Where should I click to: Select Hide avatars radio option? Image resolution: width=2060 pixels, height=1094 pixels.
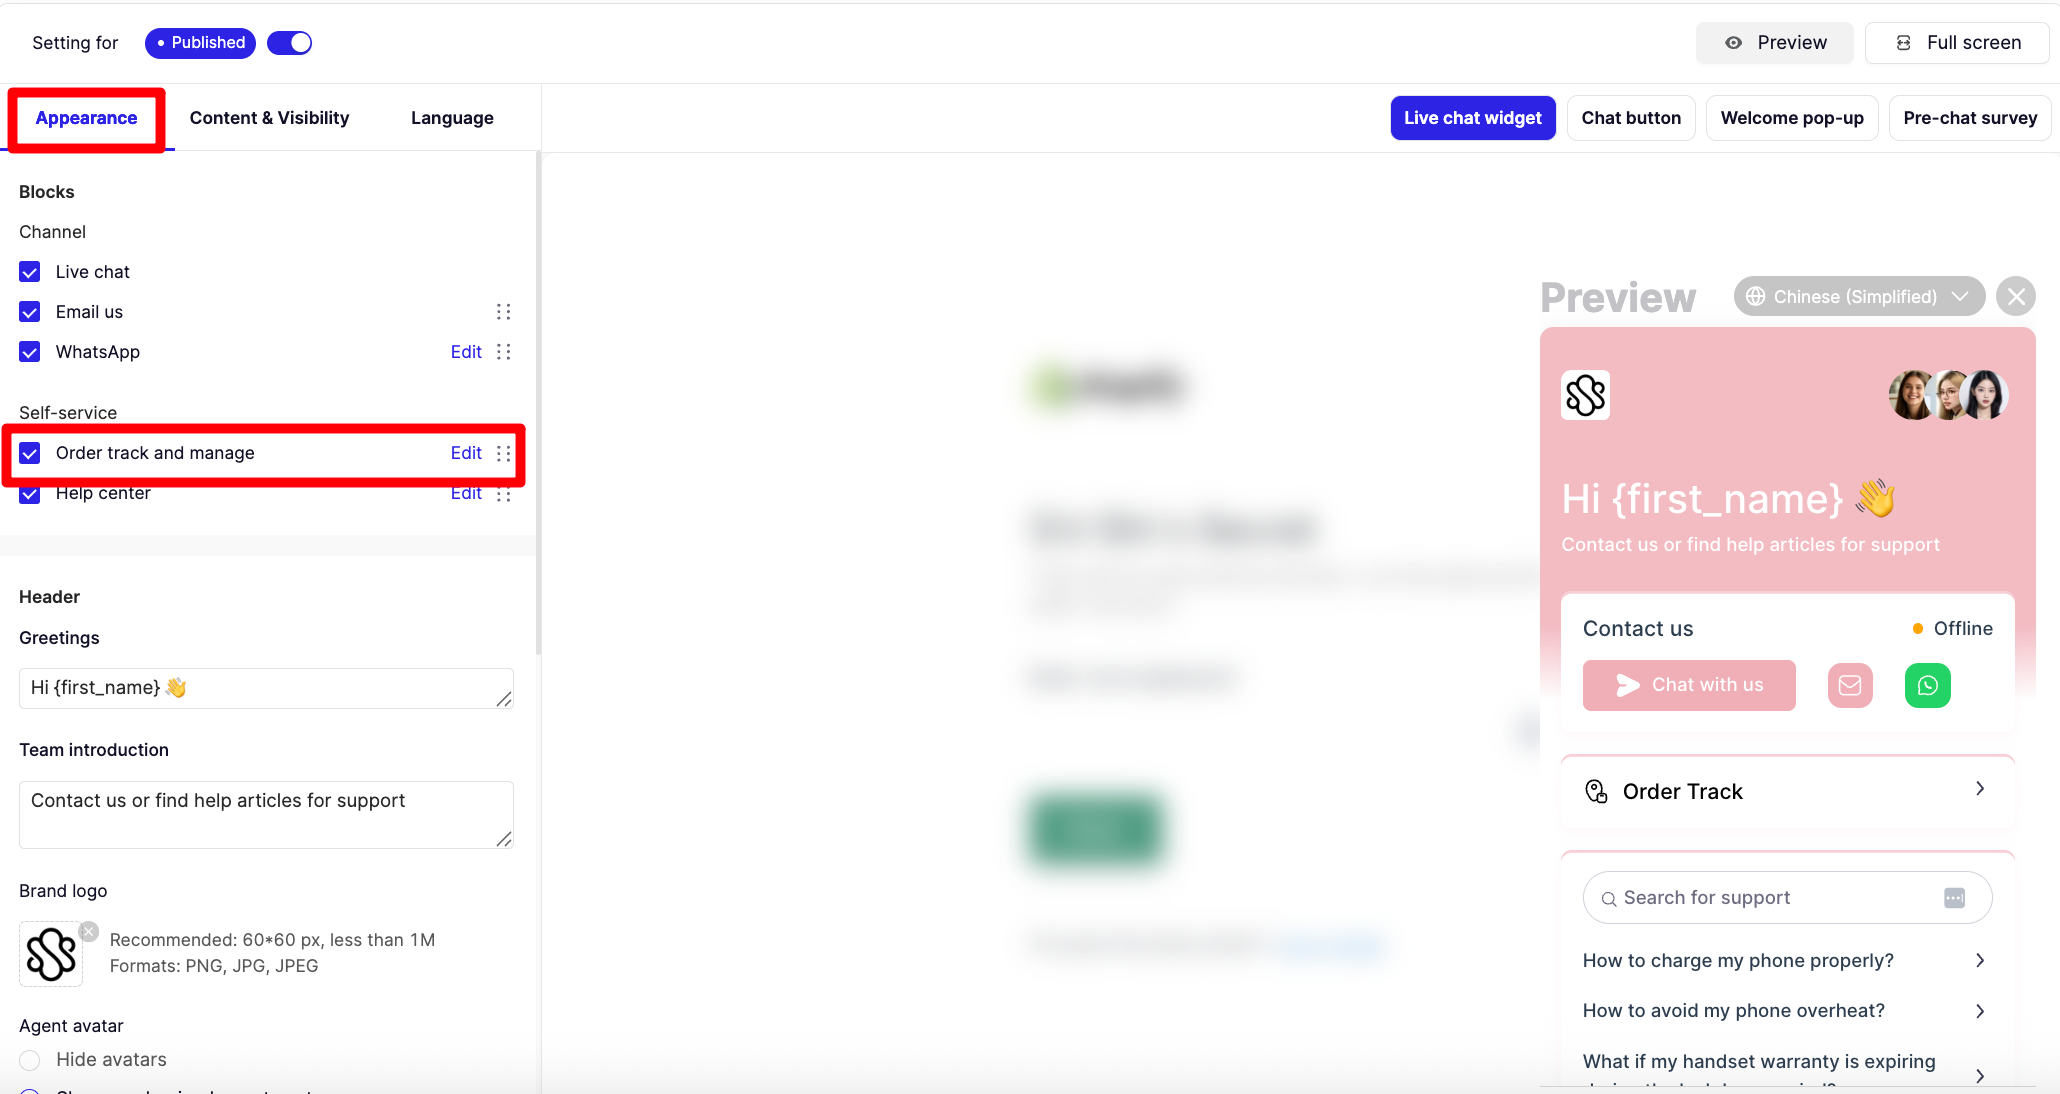[x=30, y=1060]
